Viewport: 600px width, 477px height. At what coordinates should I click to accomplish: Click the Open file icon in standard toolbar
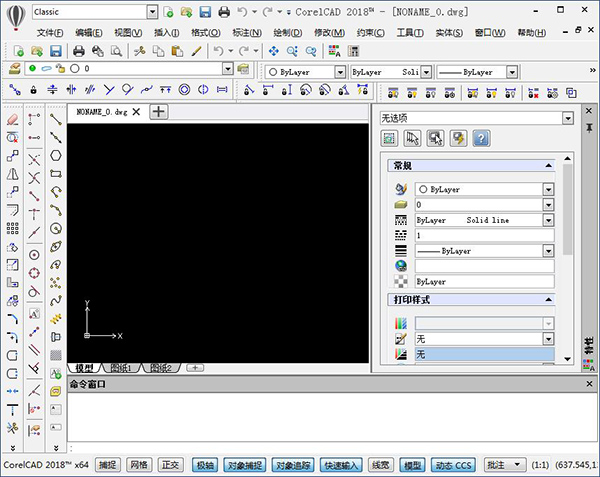(x=37, y=51)
